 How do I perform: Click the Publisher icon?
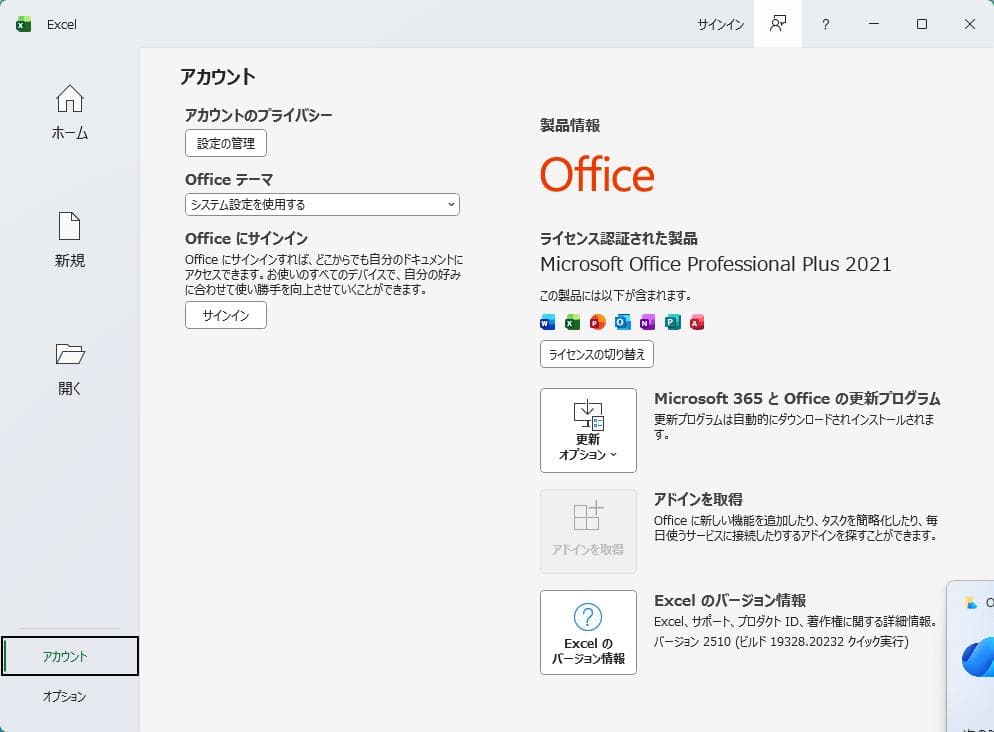671,322
